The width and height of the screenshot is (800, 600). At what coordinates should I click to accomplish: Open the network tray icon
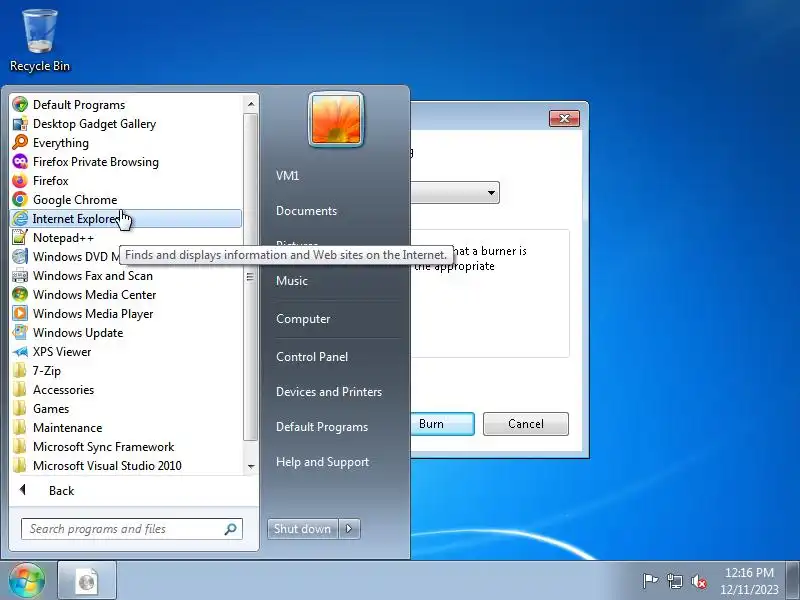[674, 581]
